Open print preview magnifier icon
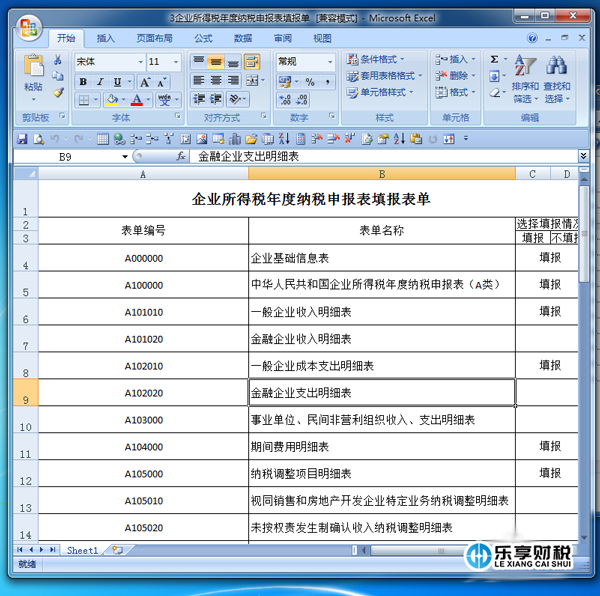The height and width of the screenshot is (596, 600). (x=39, y=139)
